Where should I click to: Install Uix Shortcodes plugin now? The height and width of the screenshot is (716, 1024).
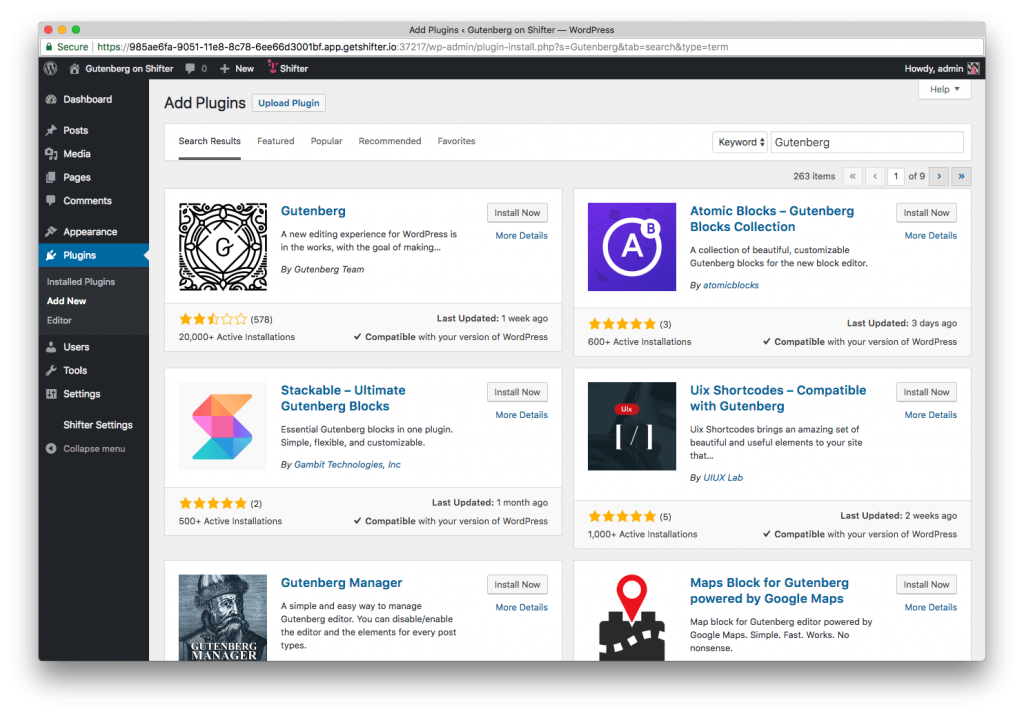click(x=926, y=392)
